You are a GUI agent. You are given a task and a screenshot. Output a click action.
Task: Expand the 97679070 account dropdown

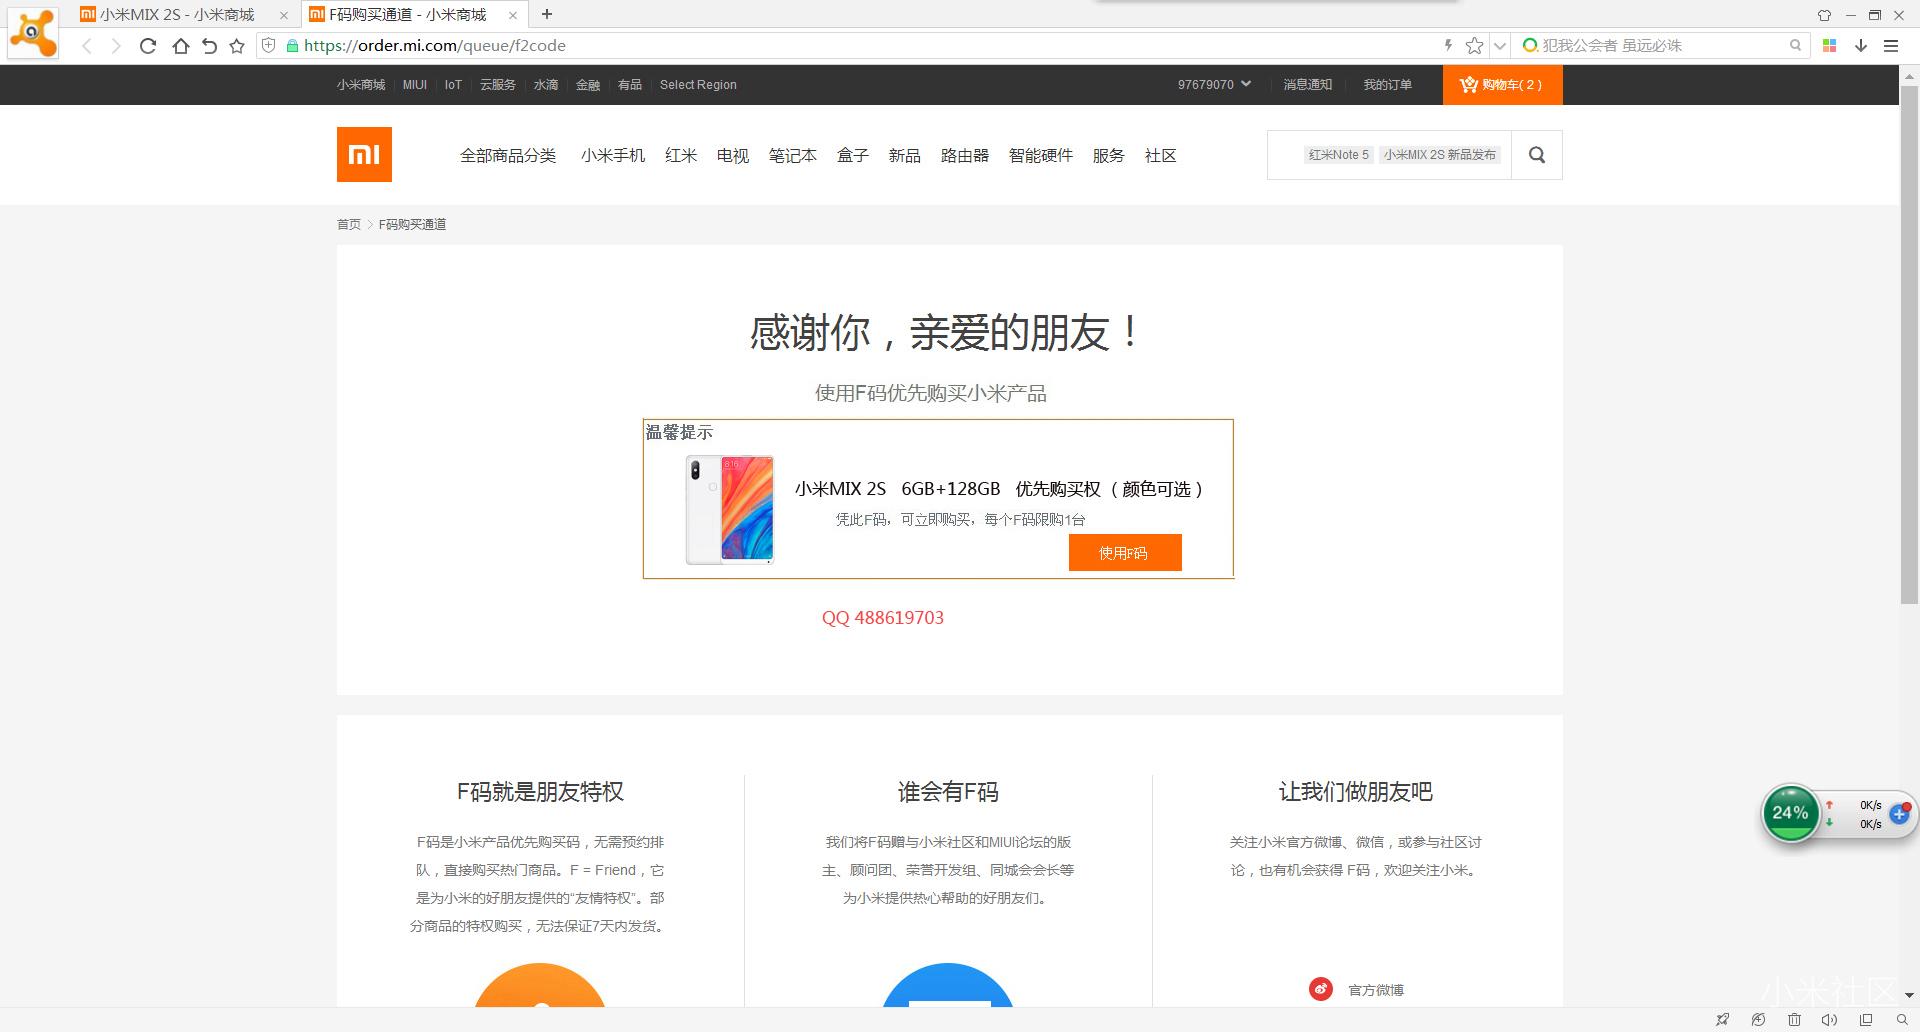pyautogui.click(x=1215, y=85)
